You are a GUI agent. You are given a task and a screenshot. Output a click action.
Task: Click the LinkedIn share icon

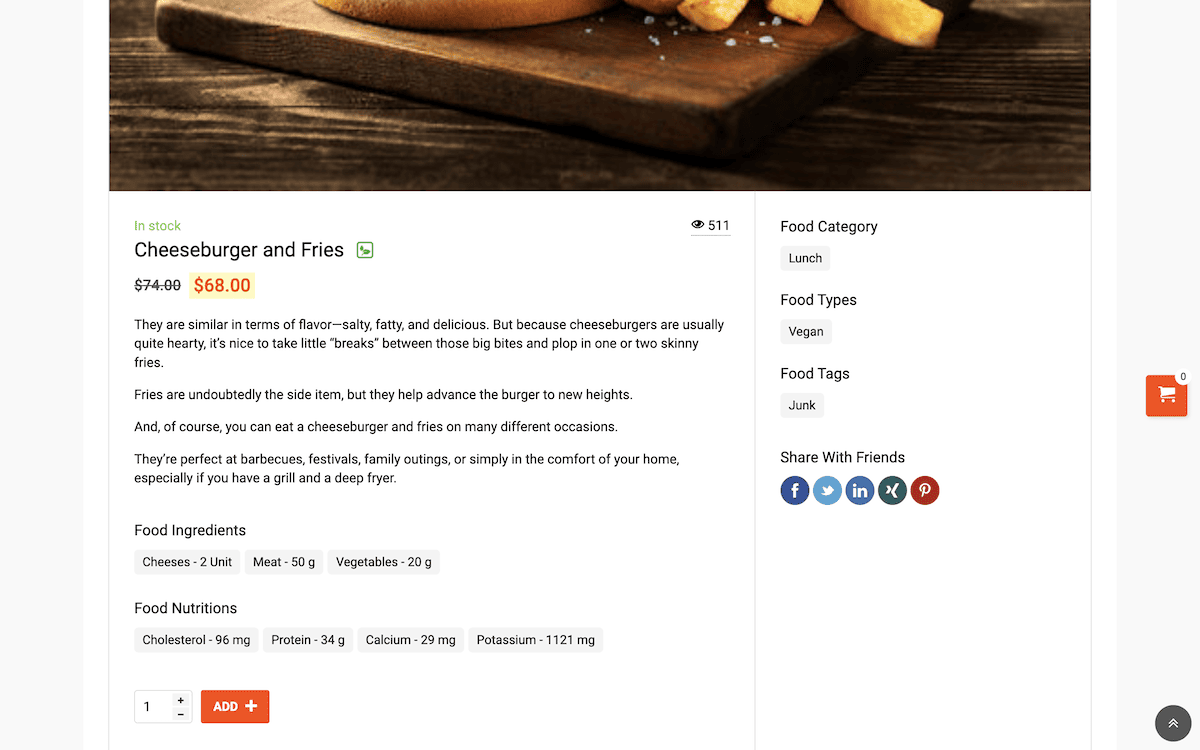pyautogui.click(x=860, y=491)
